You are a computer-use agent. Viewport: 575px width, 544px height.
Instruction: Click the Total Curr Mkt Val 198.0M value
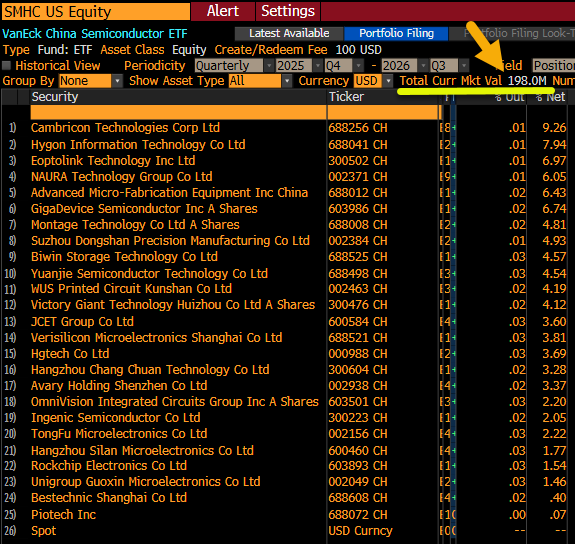point(527,81)
